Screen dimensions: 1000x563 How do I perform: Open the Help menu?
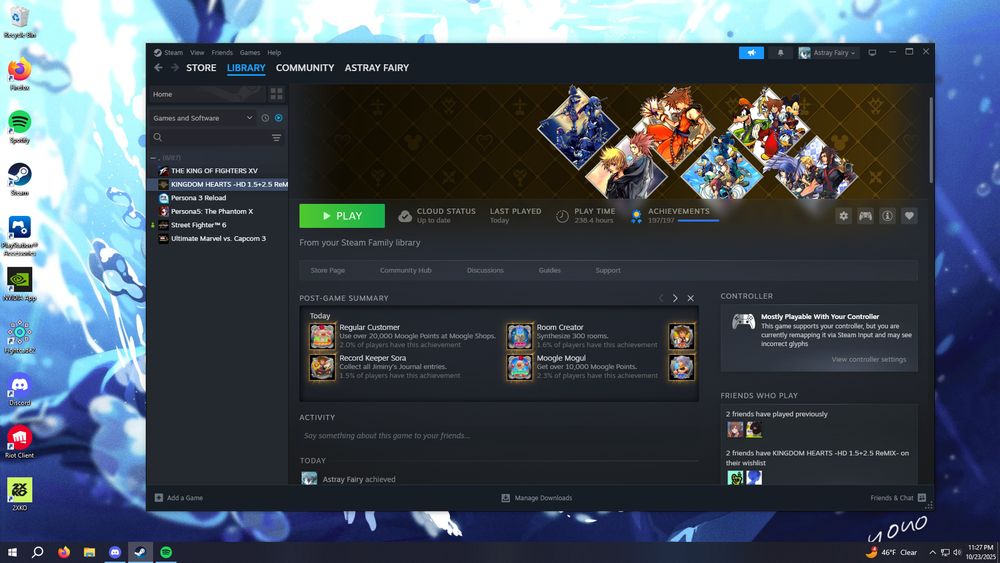(274, 53)
